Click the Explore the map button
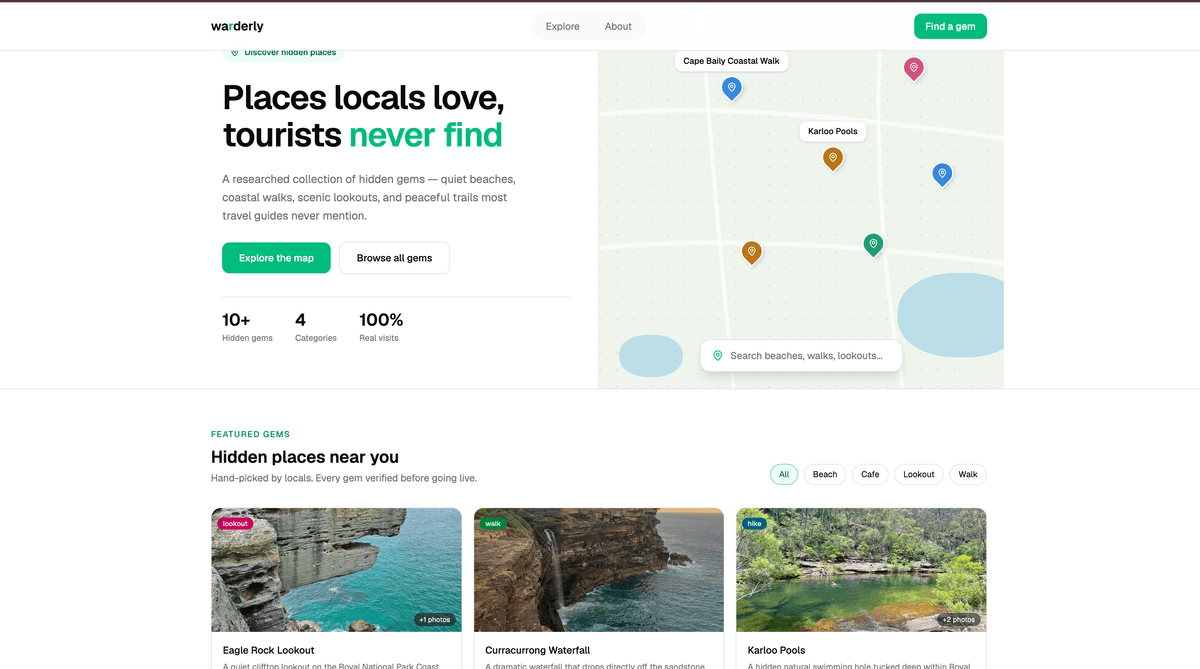The image size is (1200, 669). pyautogui.click(x=276, y=258)
